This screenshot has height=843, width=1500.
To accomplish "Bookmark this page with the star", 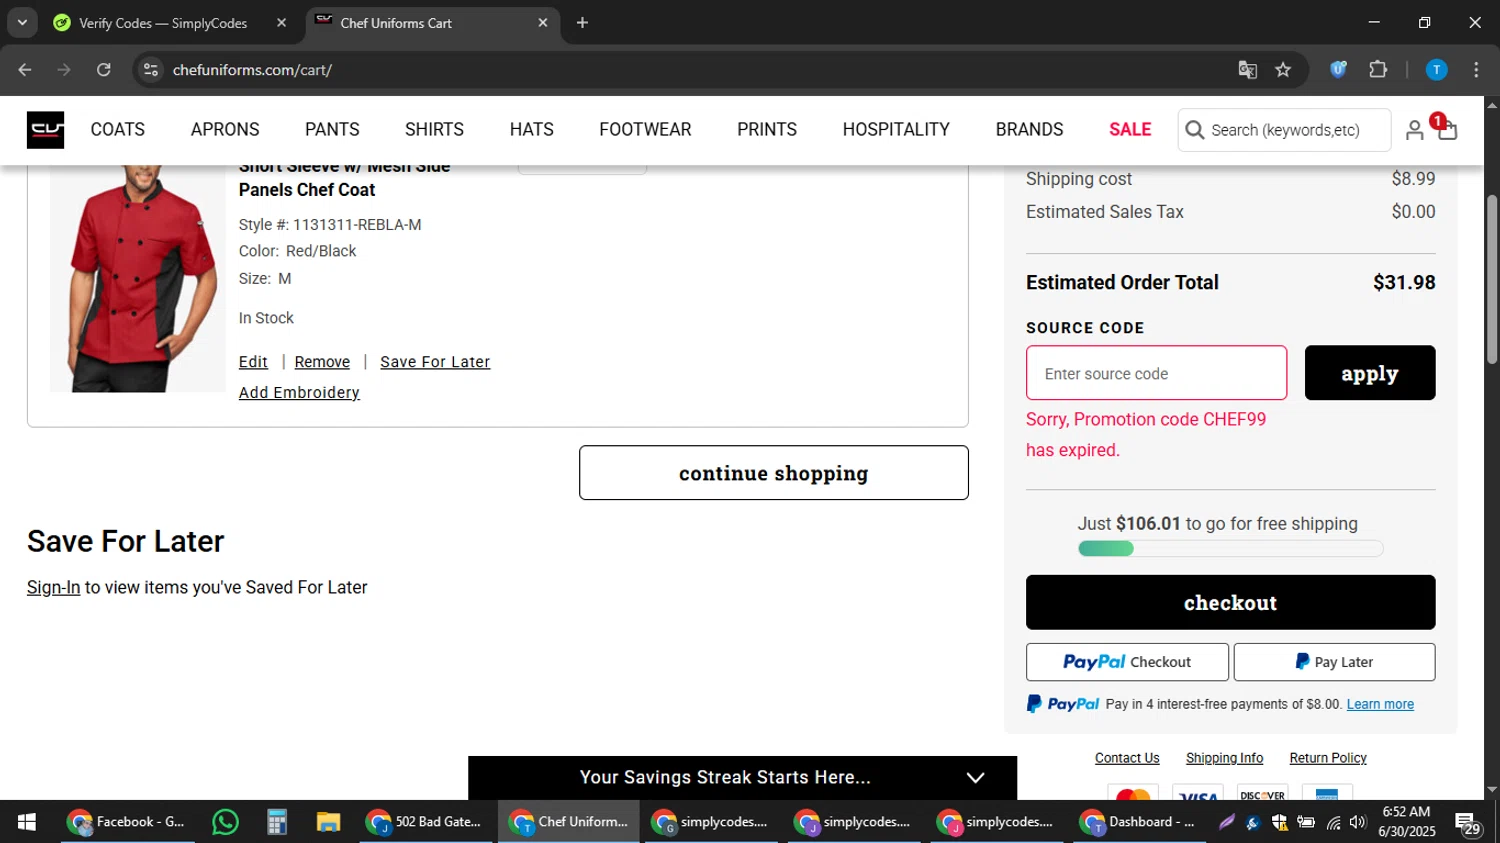I will coord(1283,70).
